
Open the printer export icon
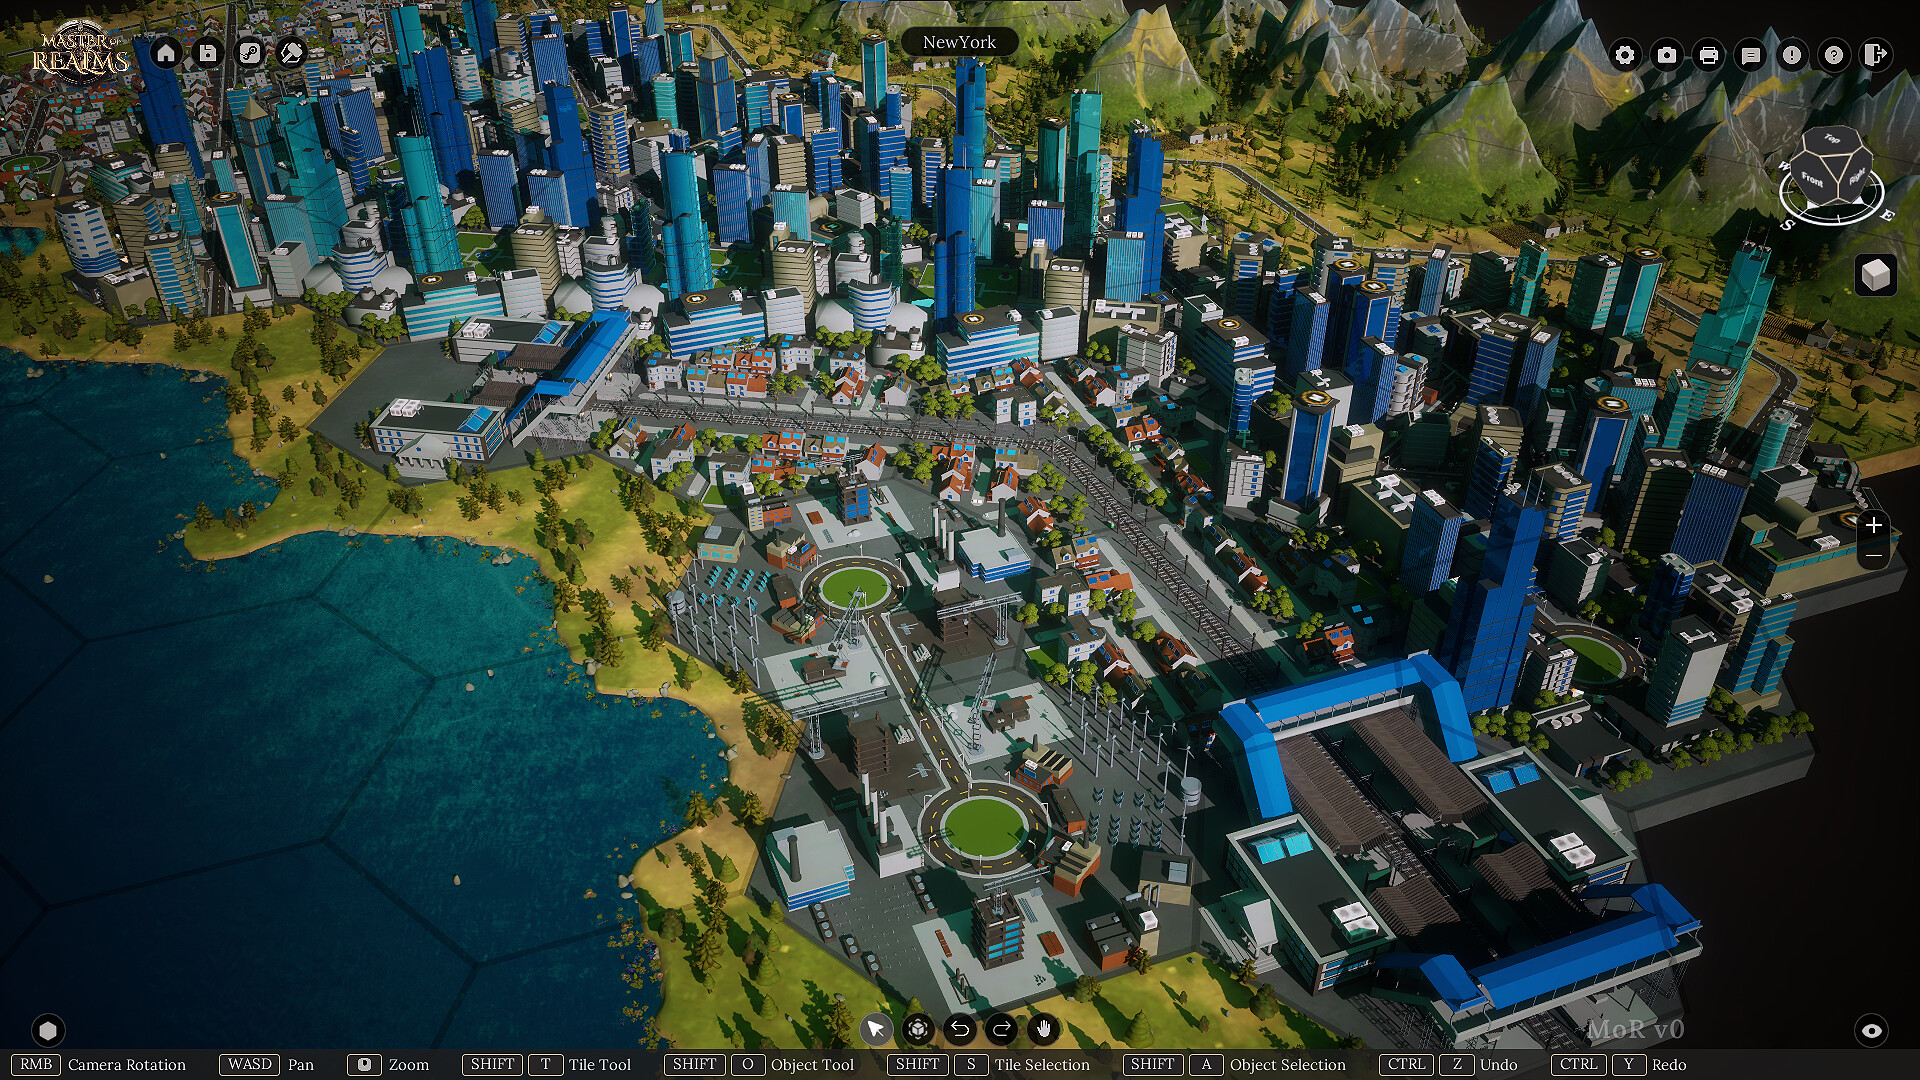click(x=1708, y=57)
